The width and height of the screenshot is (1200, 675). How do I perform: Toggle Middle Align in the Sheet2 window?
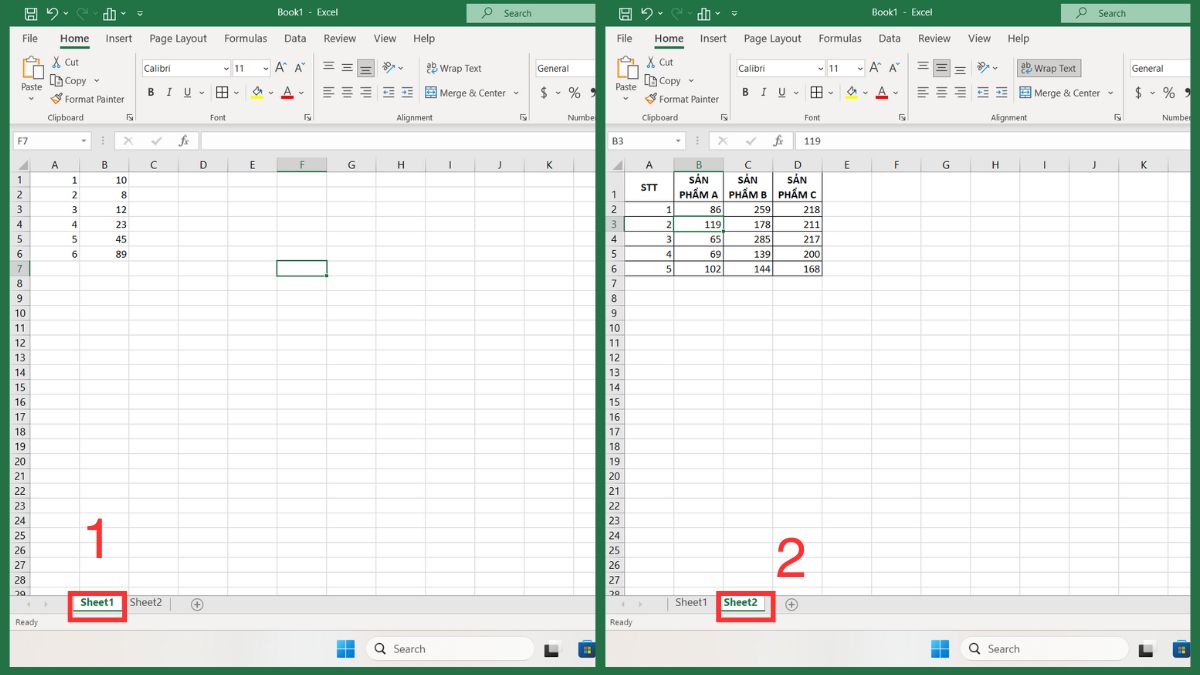coord(941,68)
